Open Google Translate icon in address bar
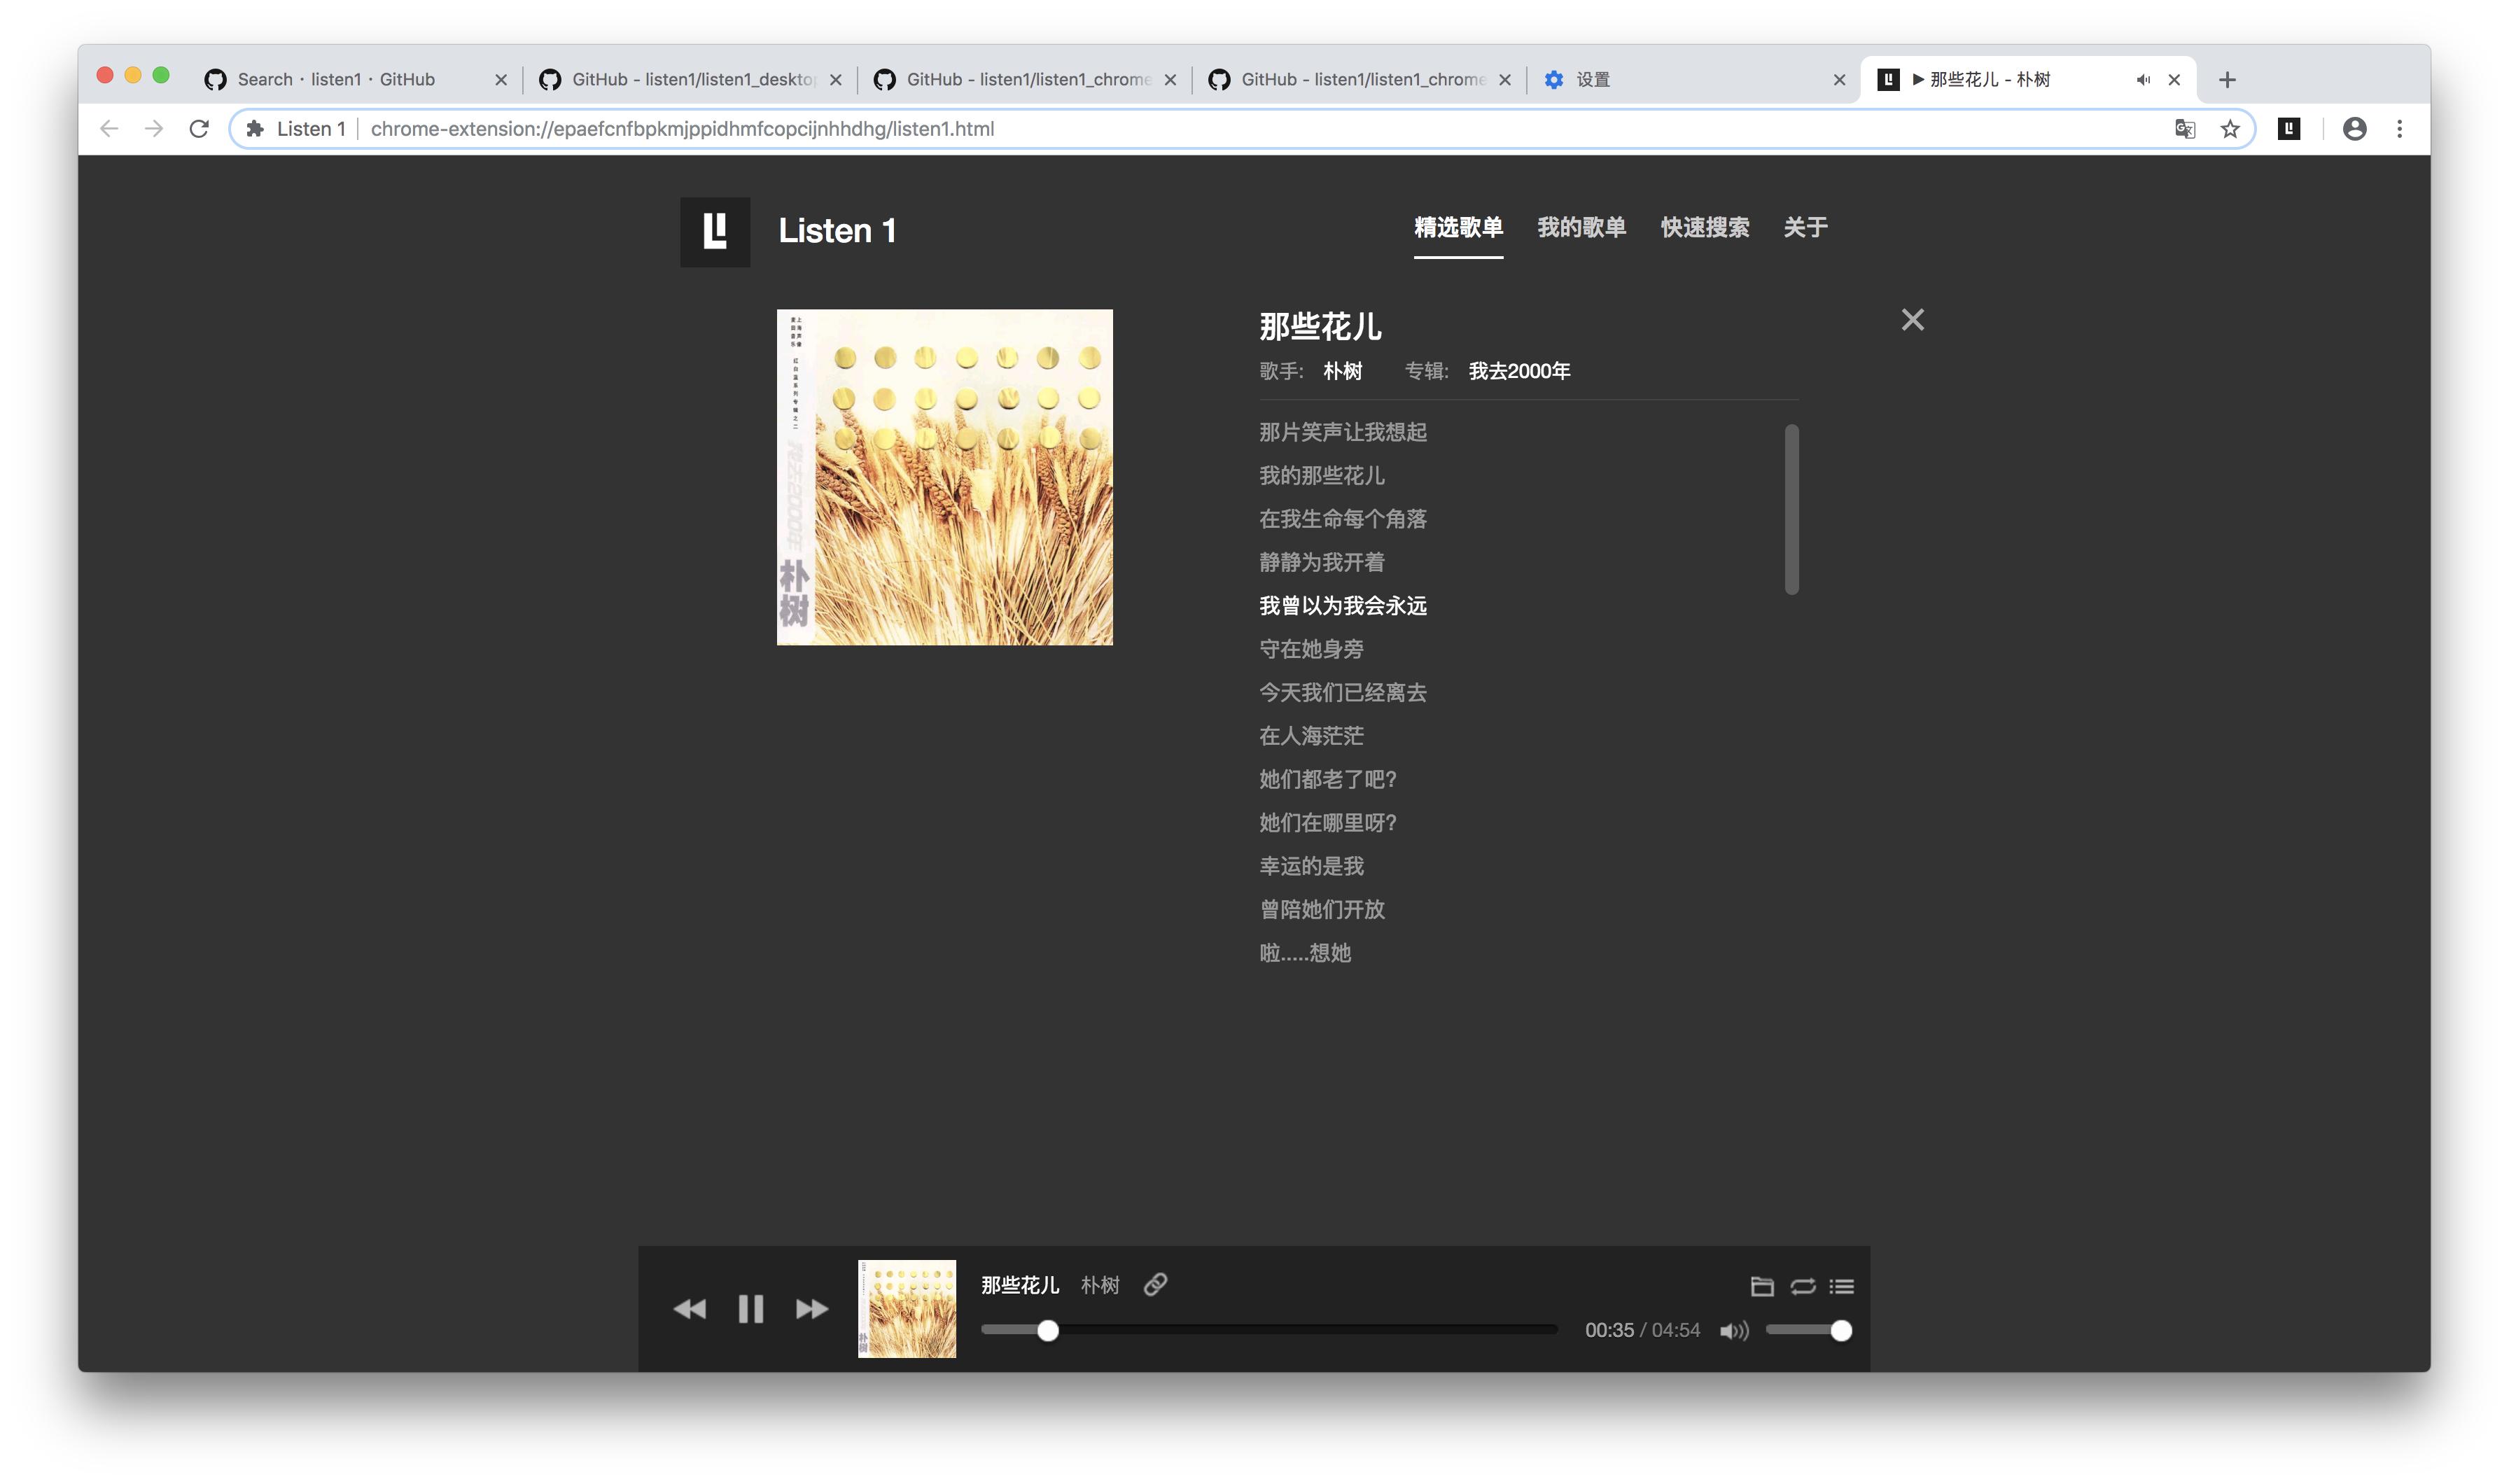Viewport: 2509px width, 1484px height. coord(2185,129)
